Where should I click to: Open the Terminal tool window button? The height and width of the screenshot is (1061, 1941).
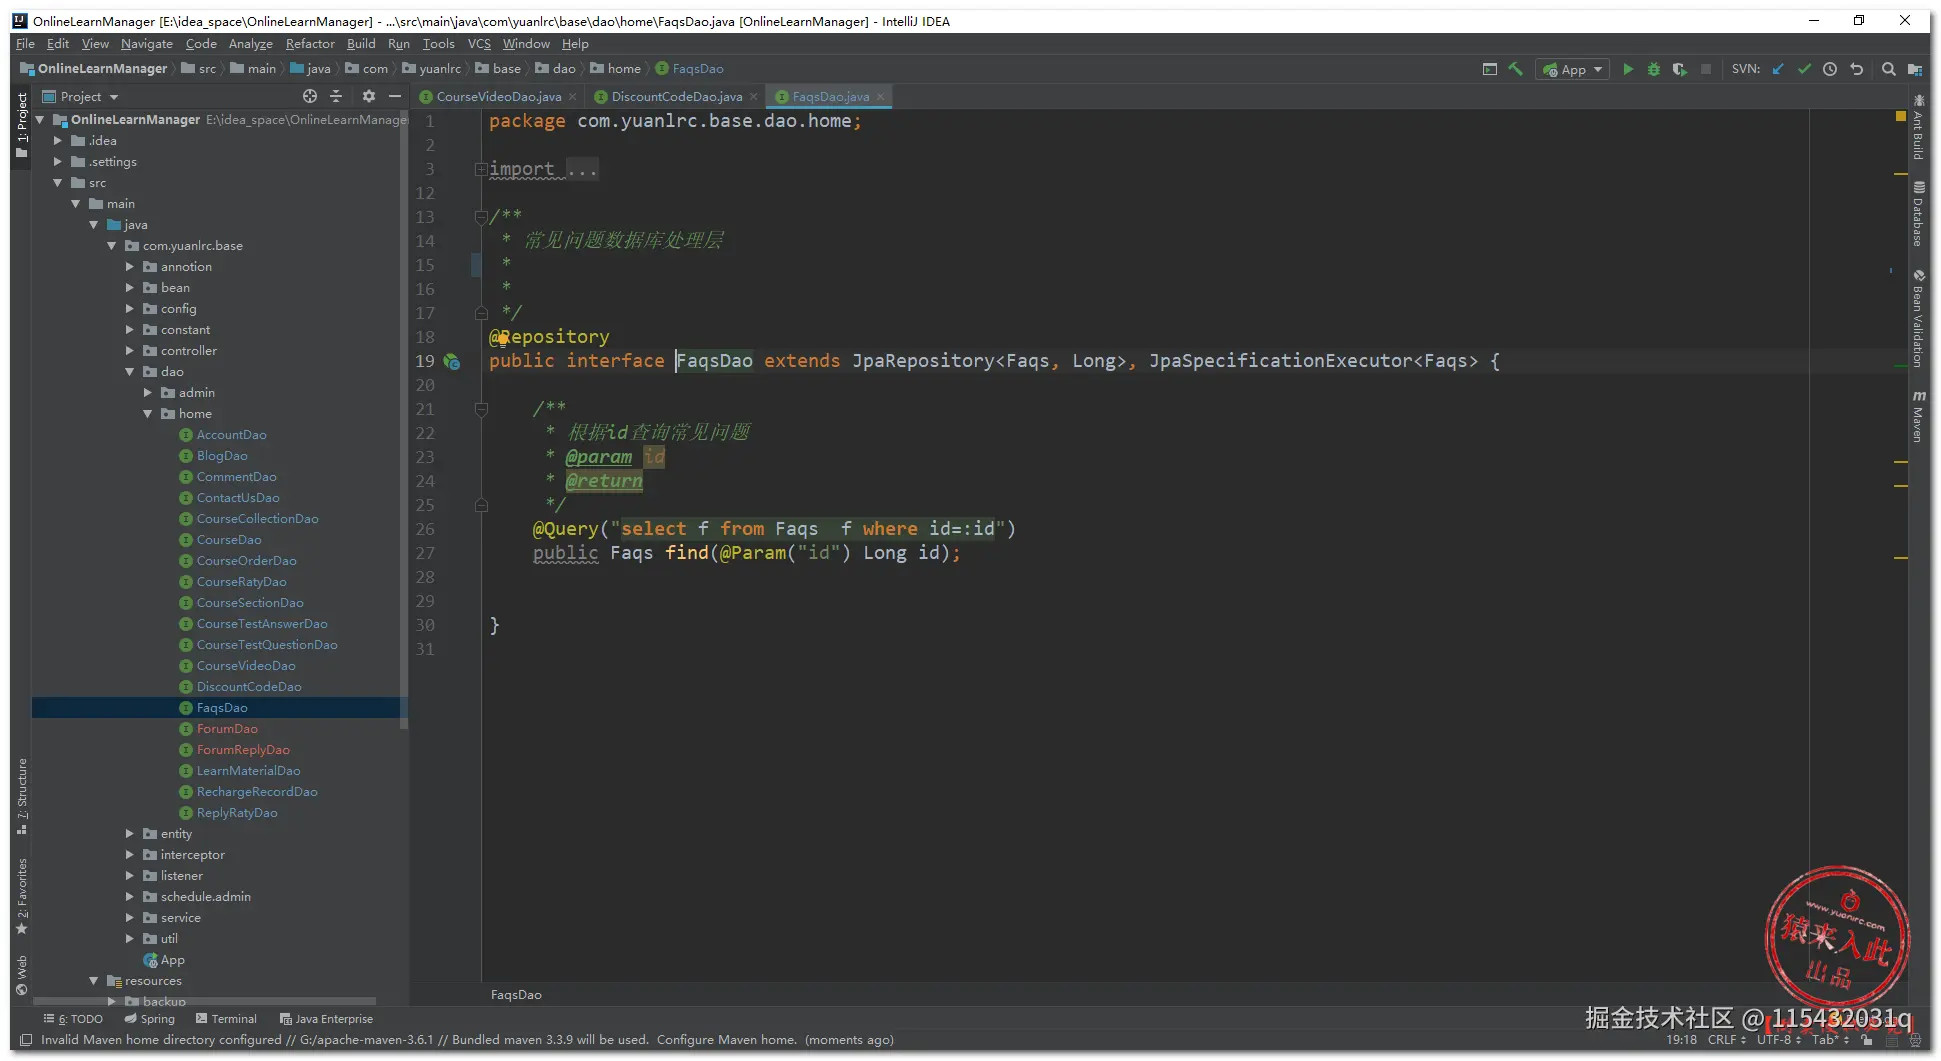point(227,1019)
